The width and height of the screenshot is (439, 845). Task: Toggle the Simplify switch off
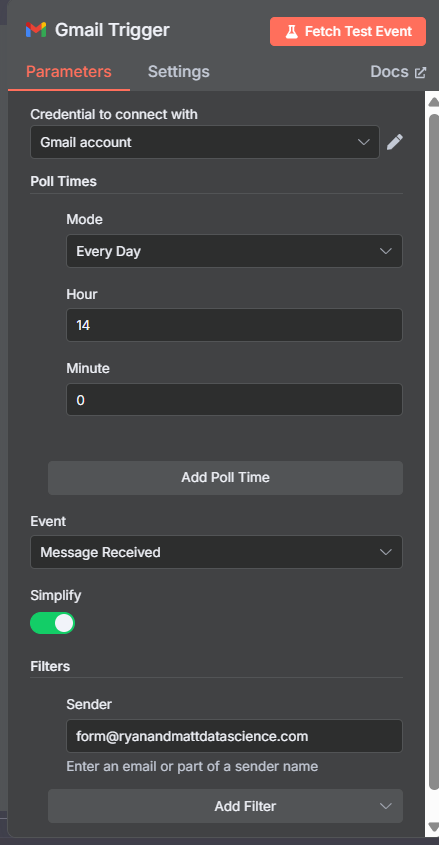52,623
